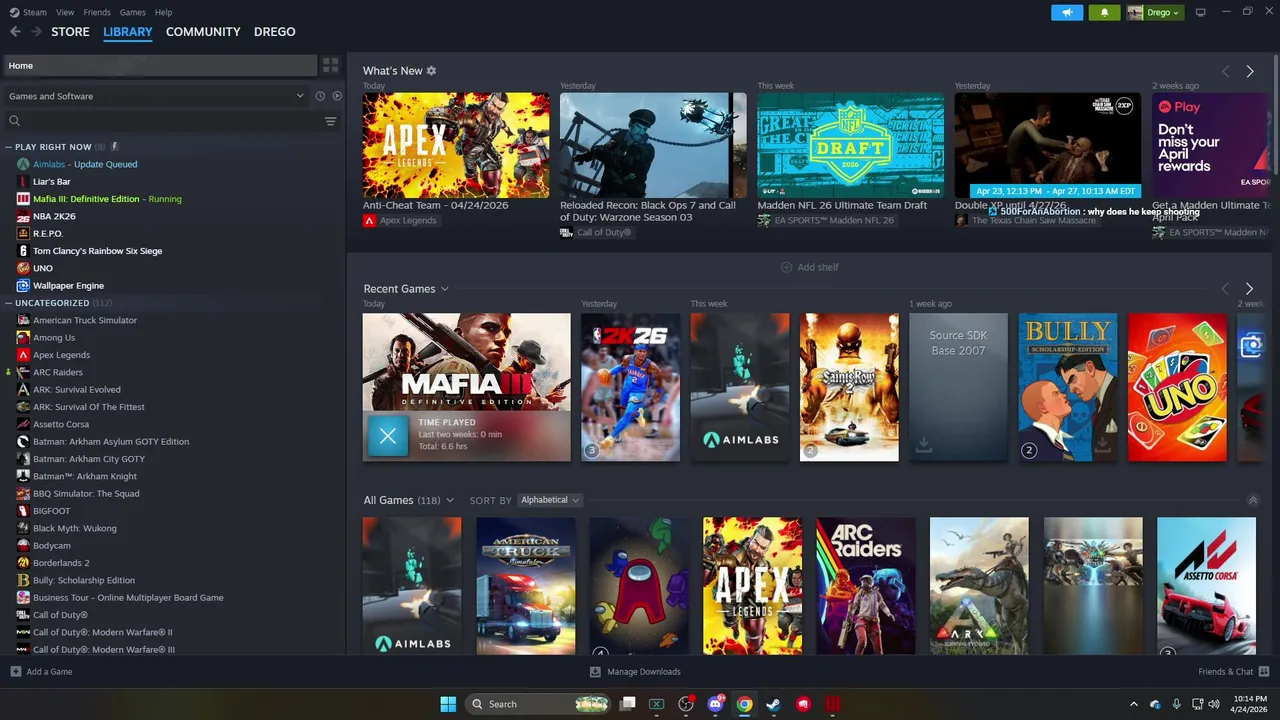Image resolution: width=1280 pixels, height=720 pixels.
Task: Open Source SDK Base 2007 tile
Action: [x=958, y=387]
